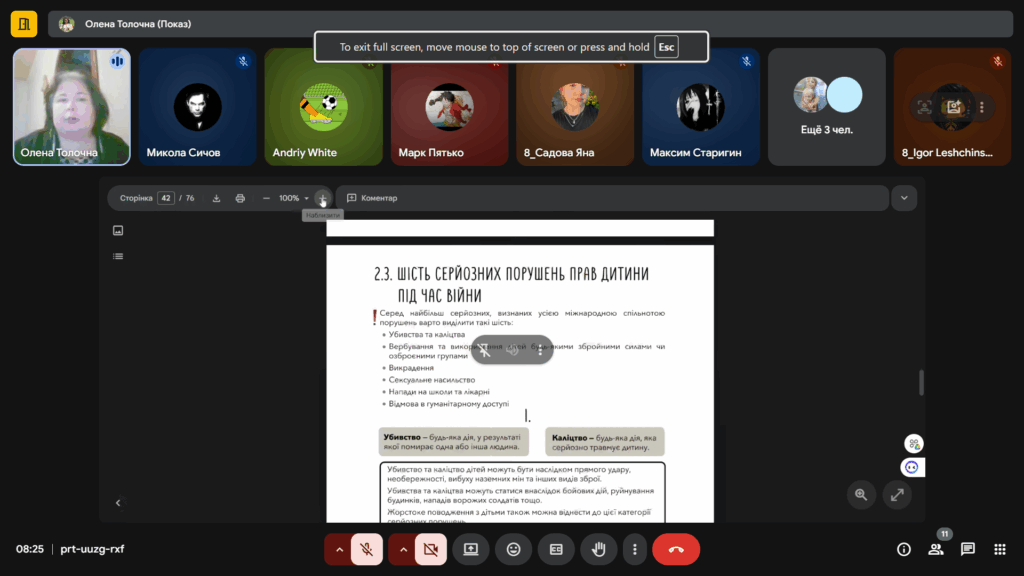Zoom out of the PDF page
1024x576 pixels.
tap(266, 198)
